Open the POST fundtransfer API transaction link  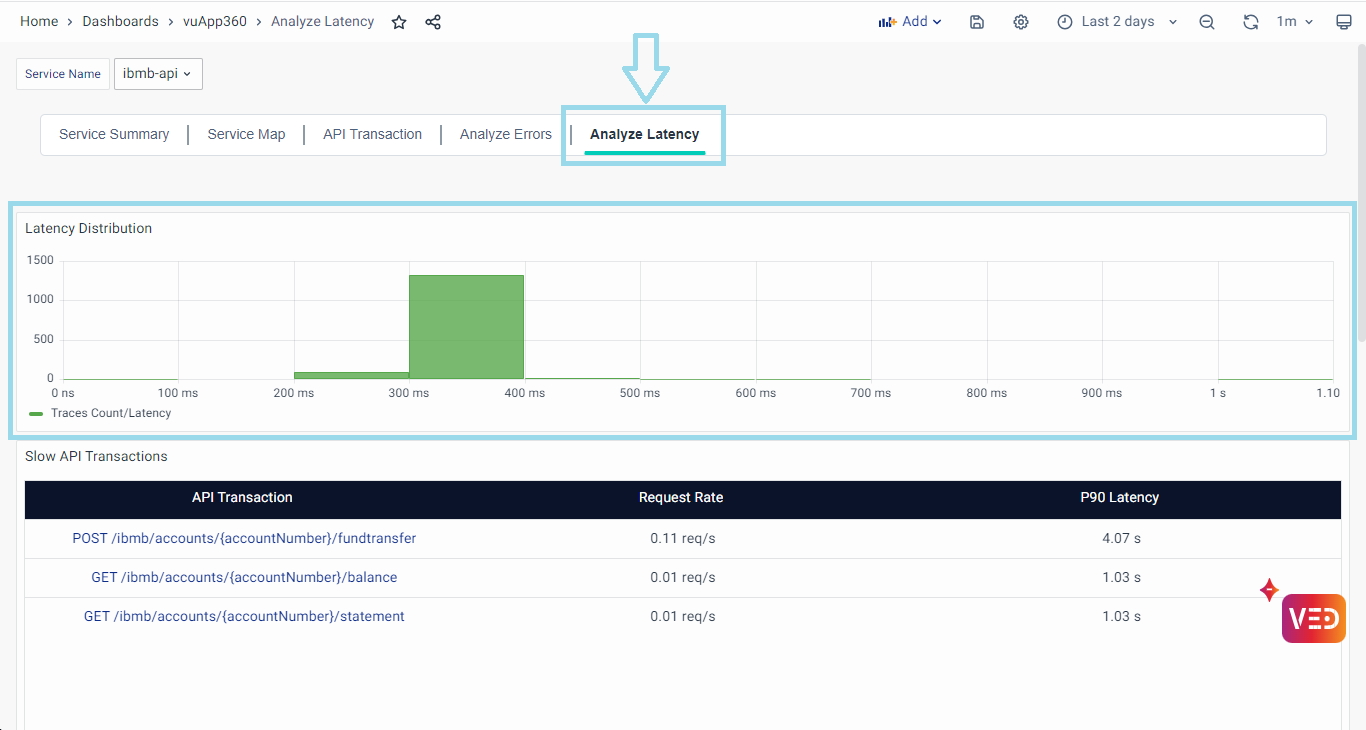pyautogui.click(x=244, y=538)
